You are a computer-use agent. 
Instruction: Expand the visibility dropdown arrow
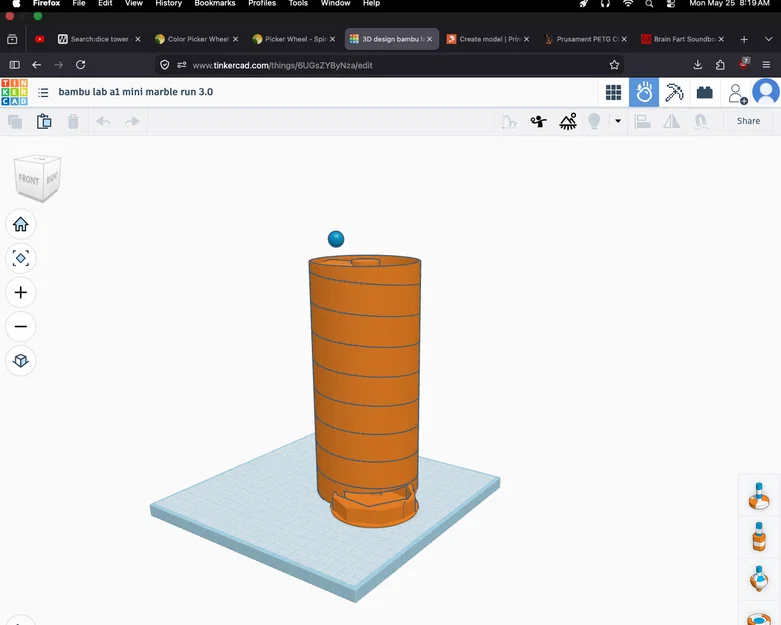click(x=618, y=121)
